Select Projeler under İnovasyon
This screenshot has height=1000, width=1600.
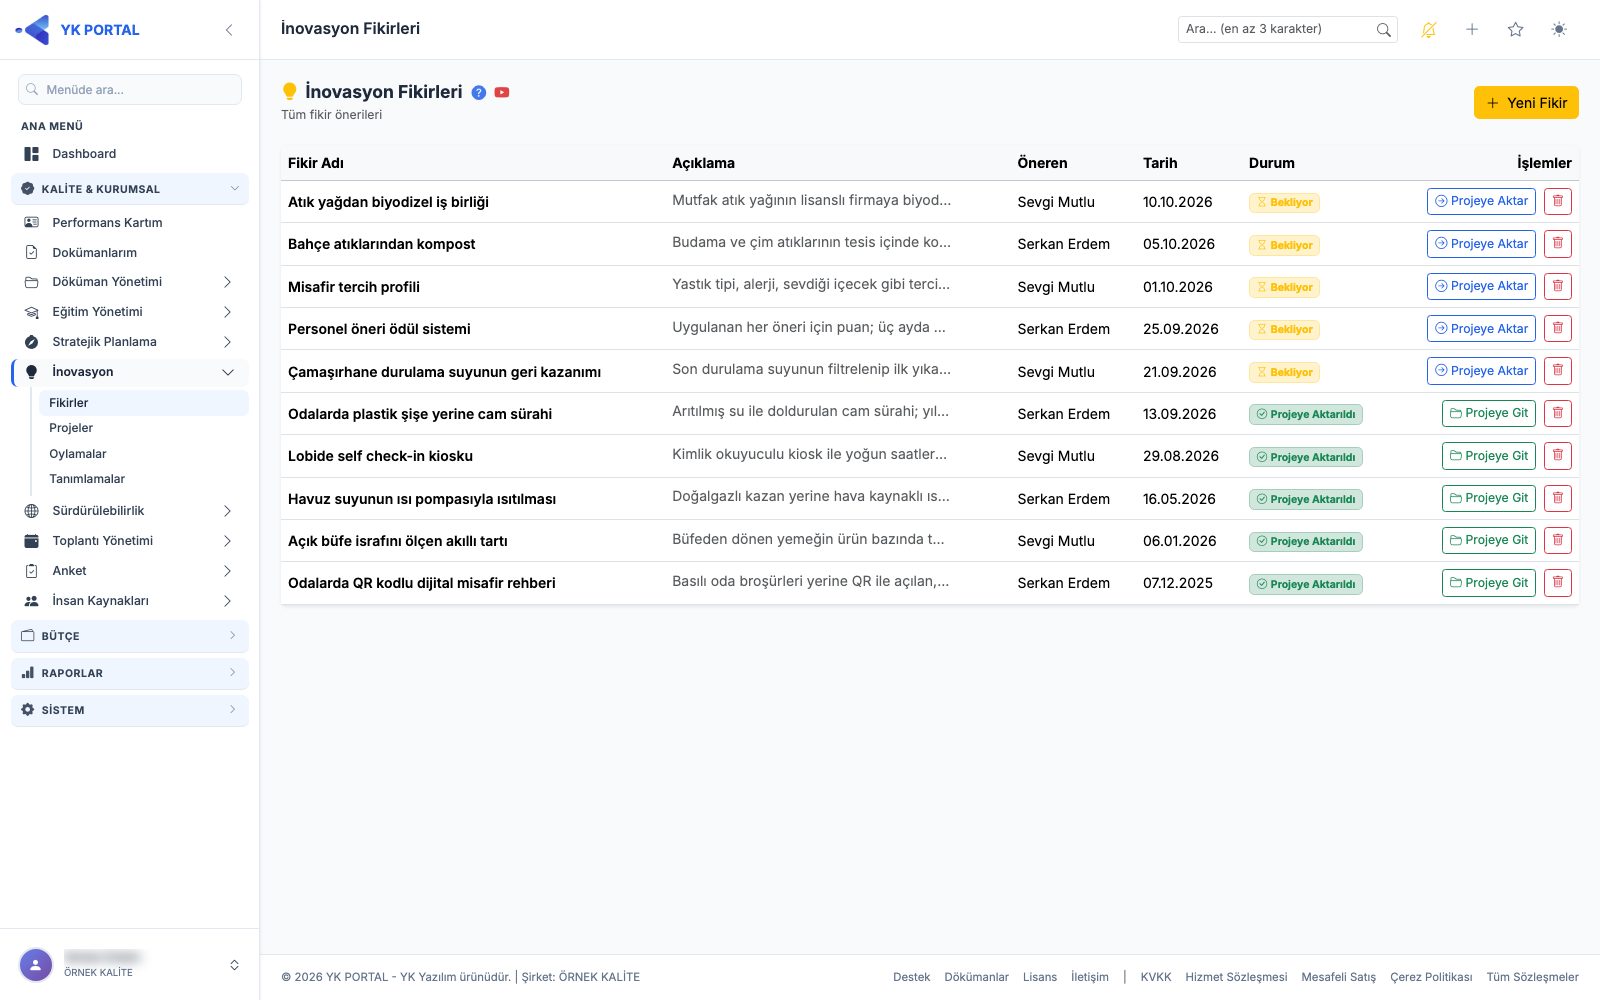pyautogui.click(x=143, y=428)
